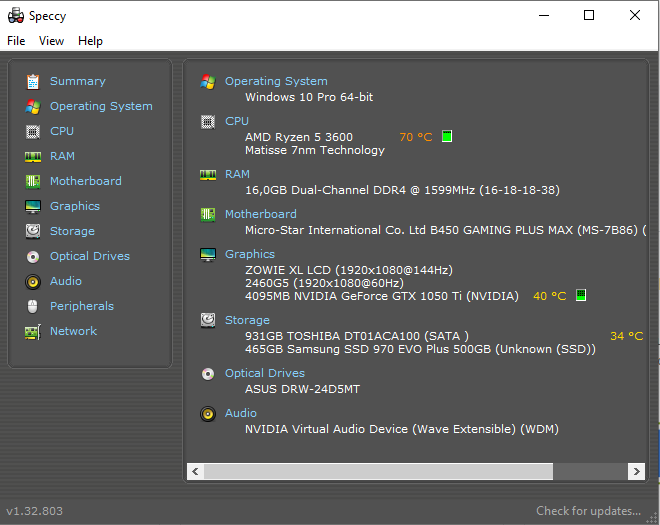660x525 pixels.
Task: Select Peripherals in the sidebar
Action: click(x=82, y=306)
